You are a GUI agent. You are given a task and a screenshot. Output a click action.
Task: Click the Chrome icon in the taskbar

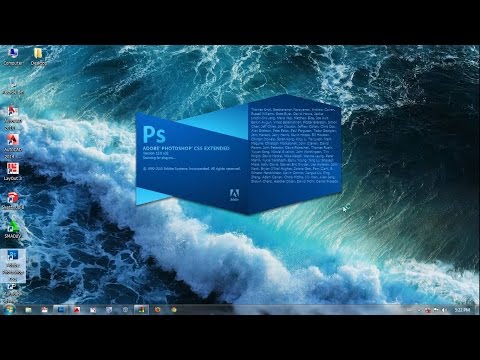[174, 310]
